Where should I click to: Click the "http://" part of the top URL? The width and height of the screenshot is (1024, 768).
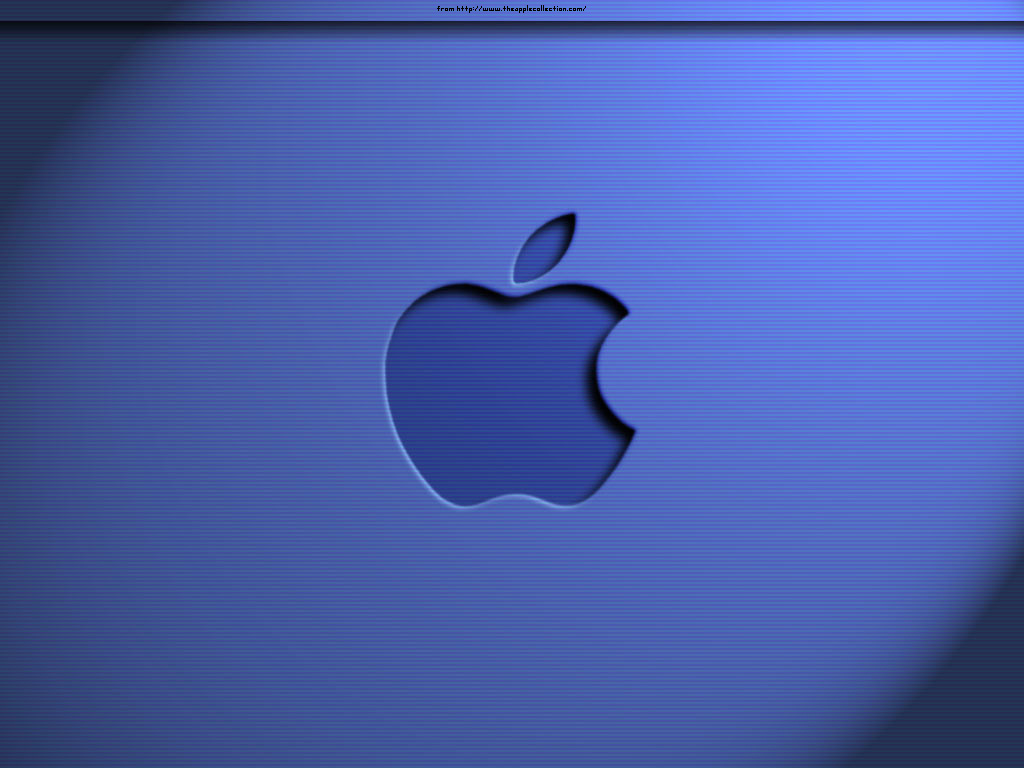click(468, 9)
